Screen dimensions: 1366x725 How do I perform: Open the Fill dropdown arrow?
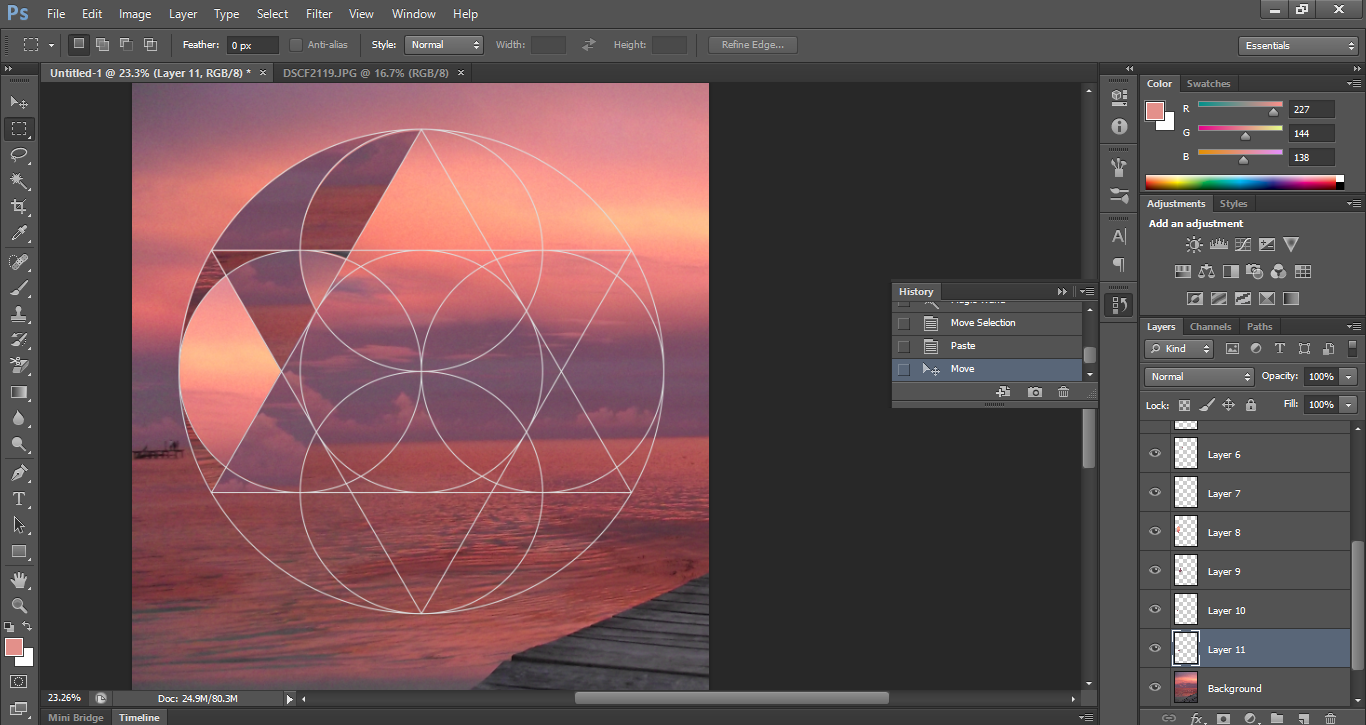click(1349, 405)
